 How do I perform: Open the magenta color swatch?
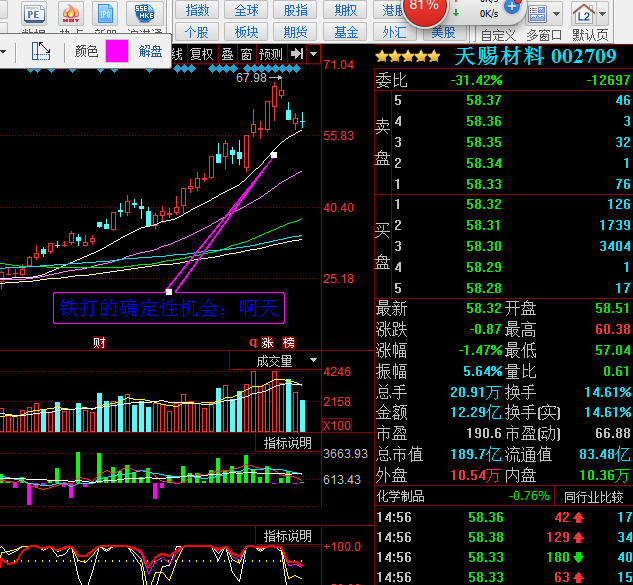pos(117,51)
